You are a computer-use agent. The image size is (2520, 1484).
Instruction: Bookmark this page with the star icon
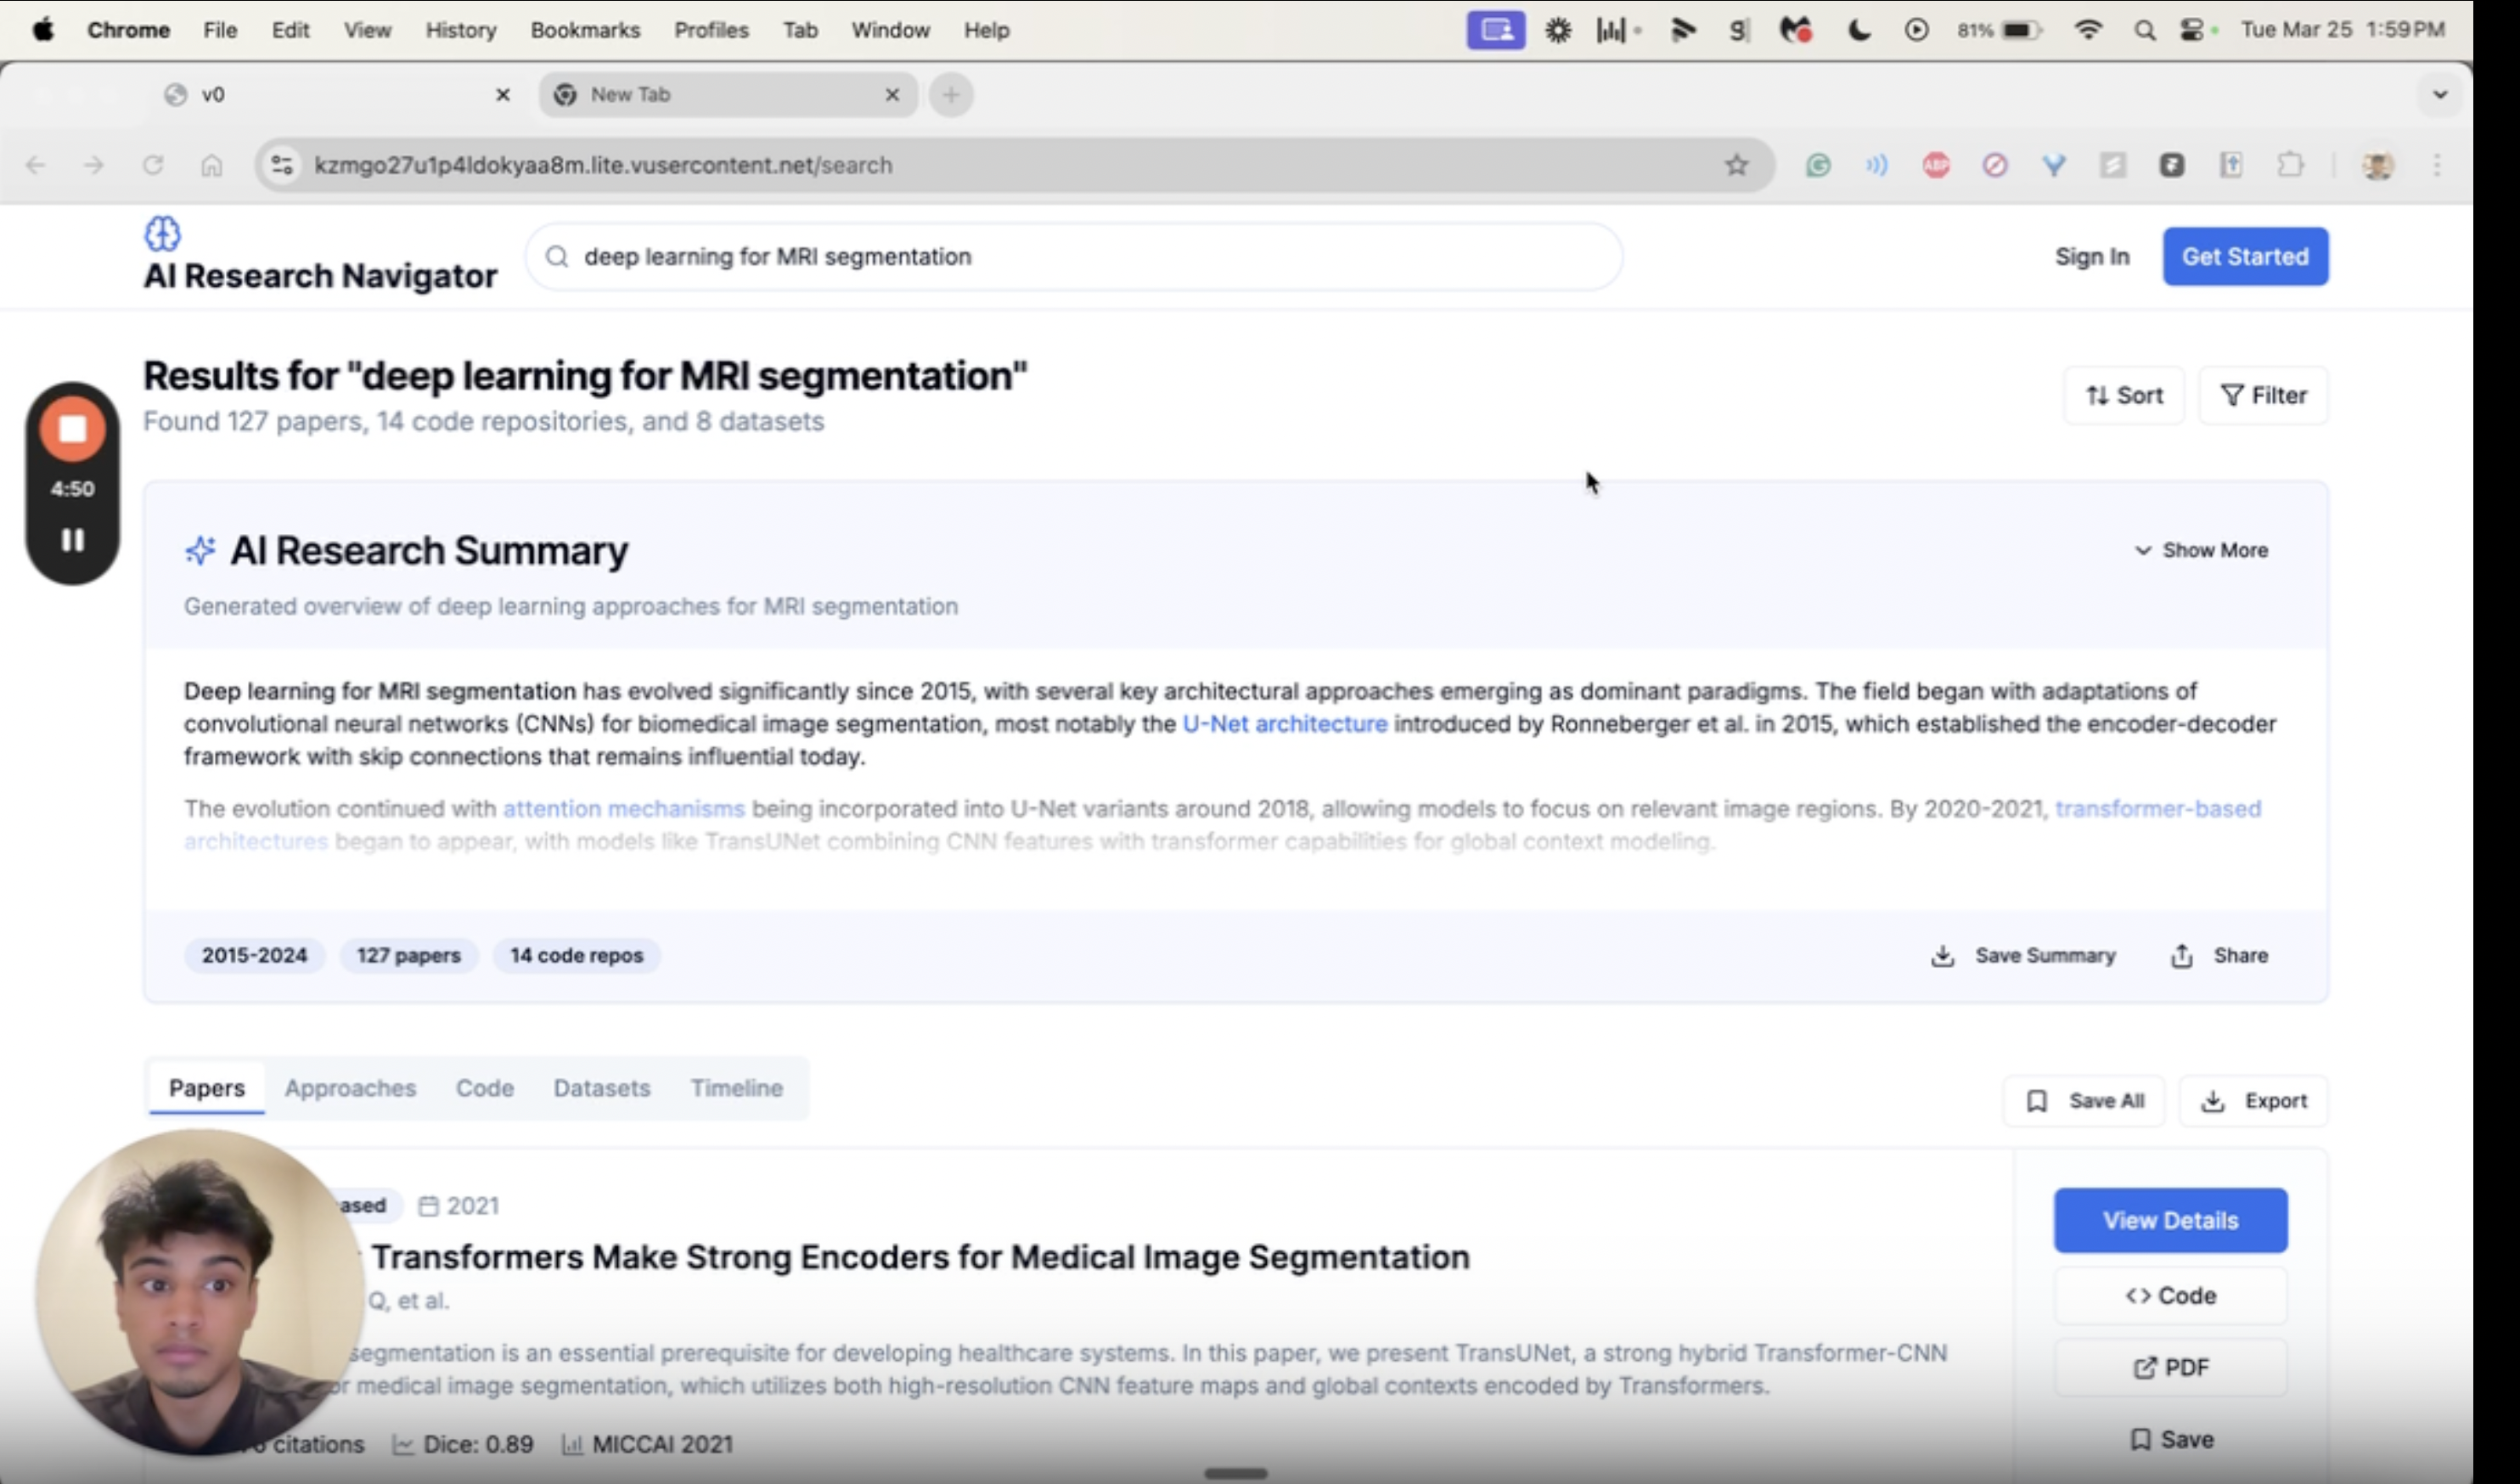1736,165
